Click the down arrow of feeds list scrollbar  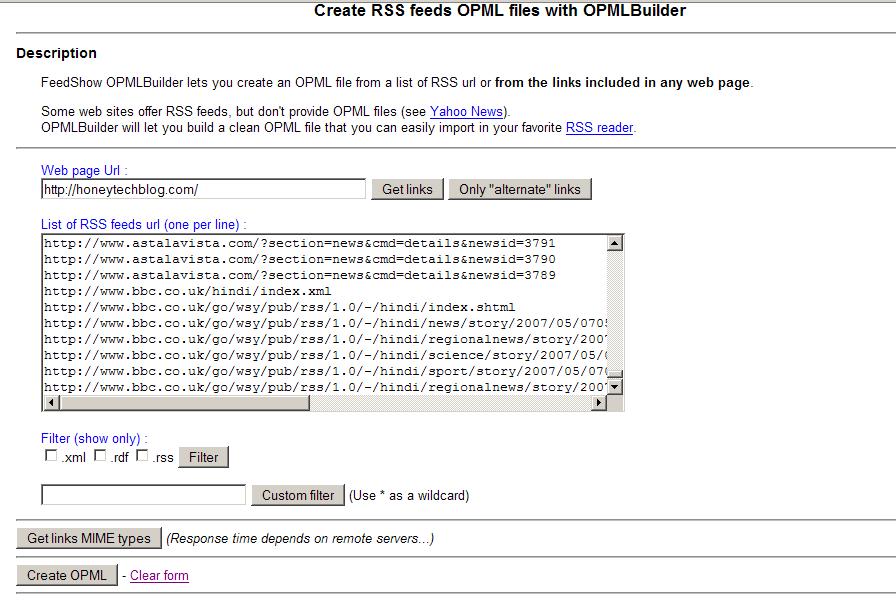click(614, 387)
